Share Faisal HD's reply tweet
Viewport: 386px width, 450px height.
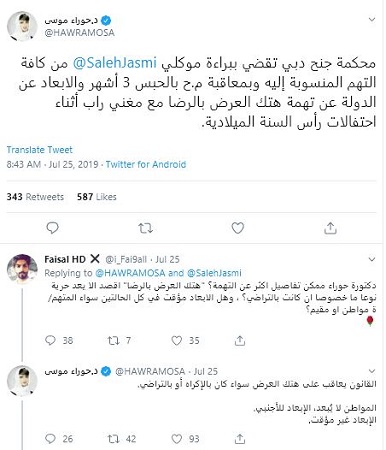pos(240,340)
